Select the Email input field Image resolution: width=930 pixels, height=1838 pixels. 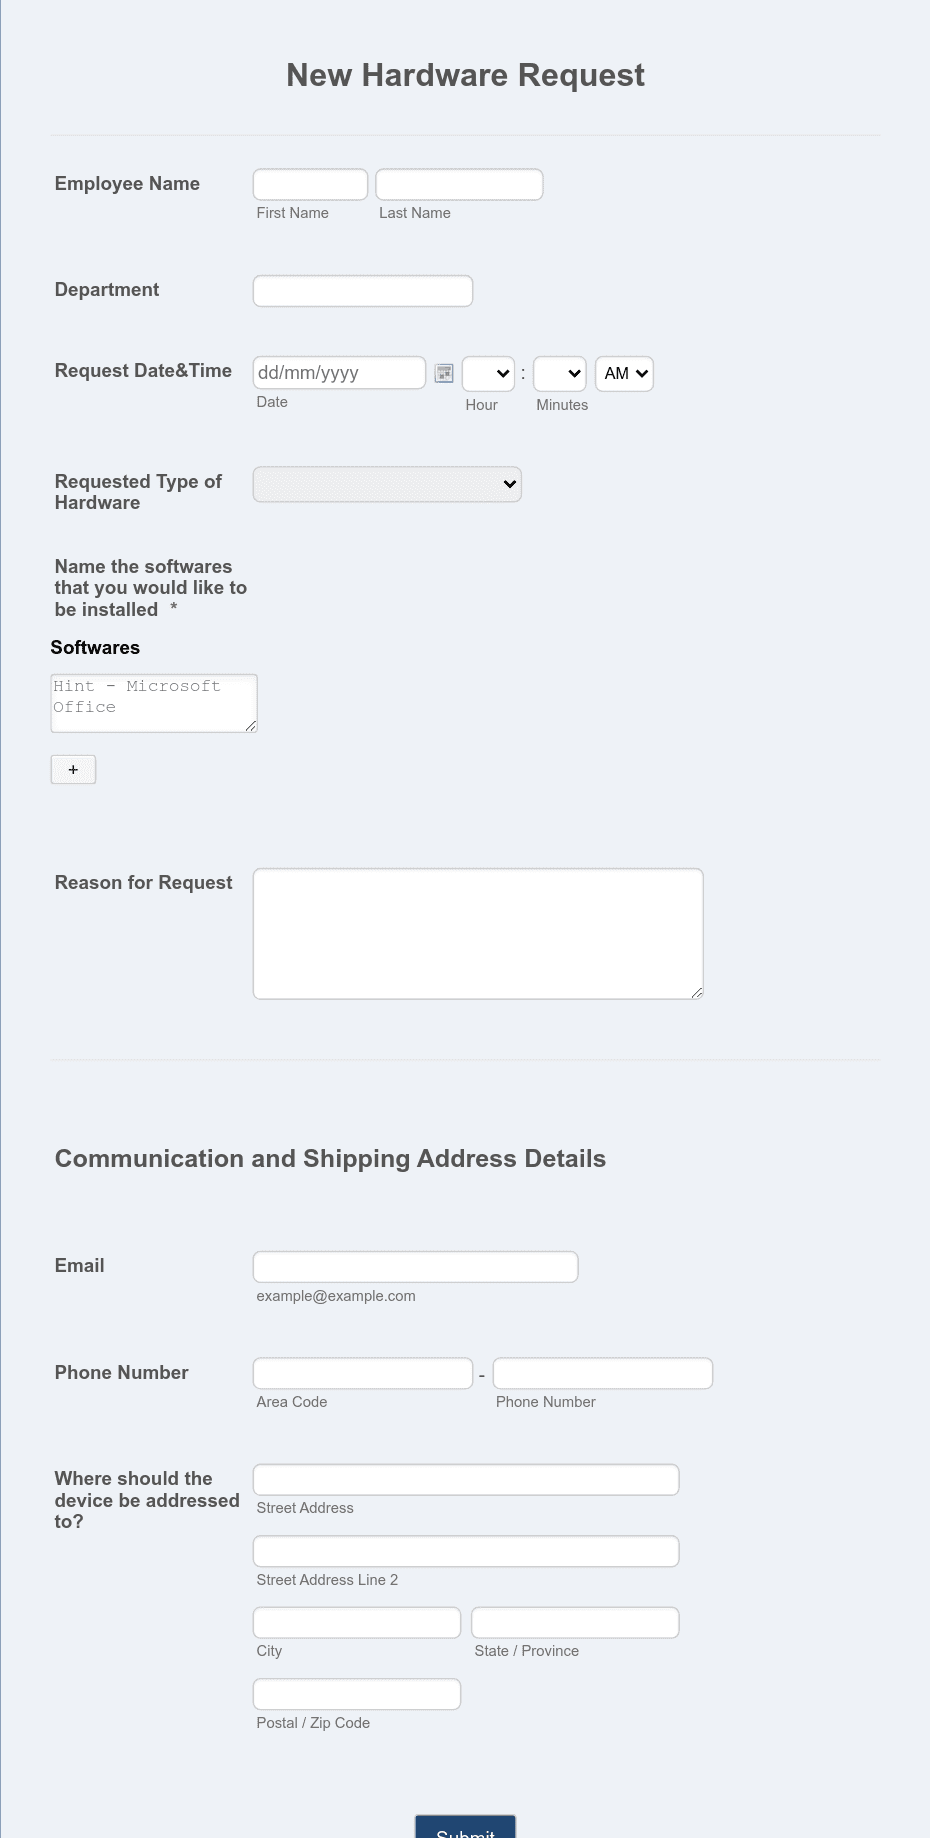[x=415, y=1266]
